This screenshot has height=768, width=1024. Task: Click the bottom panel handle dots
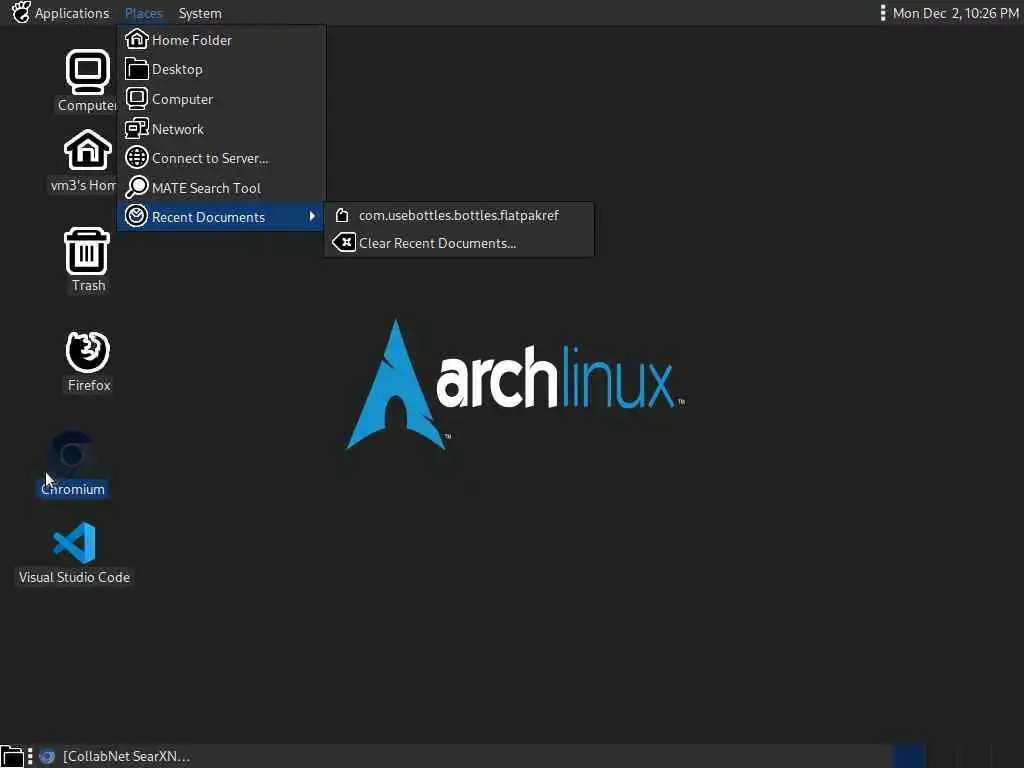point(30,757)
